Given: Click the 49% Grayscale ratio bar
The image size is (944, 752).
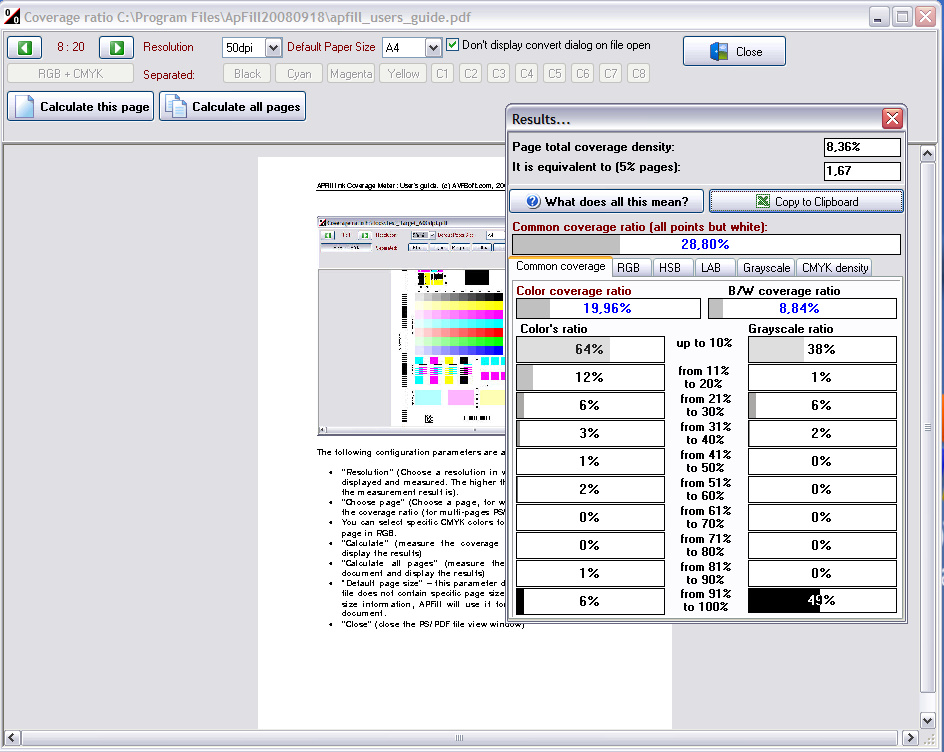Looking at the screenshot, I should pos(822,601).
